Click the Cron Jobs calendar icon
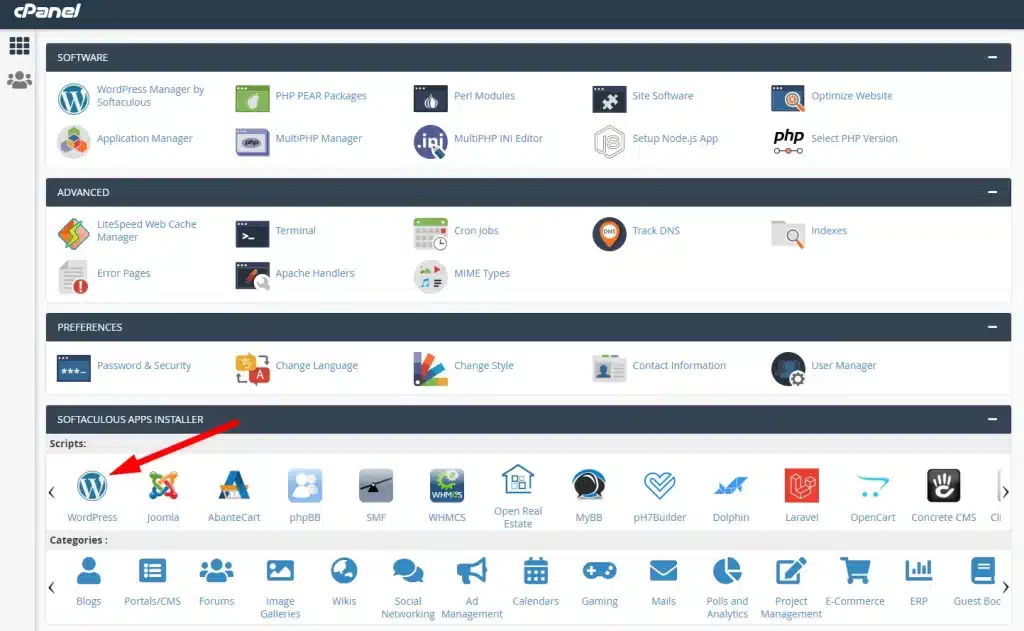 click(430, 232)
